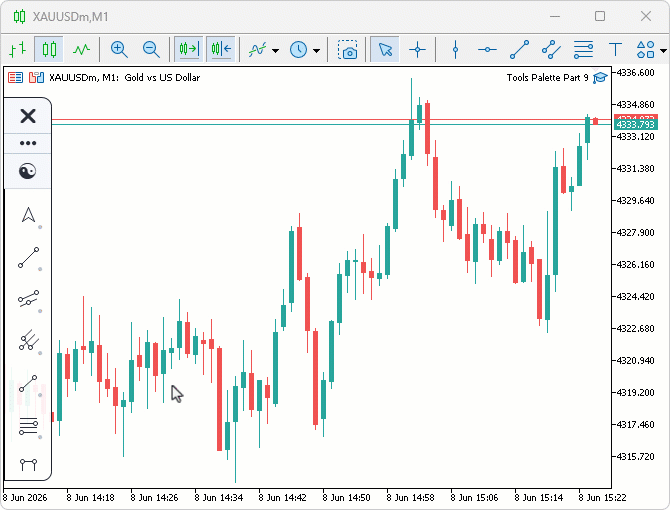Open the indicators list button
The height and width of the screenshot is (510, 670).
(x=258, y=50)
